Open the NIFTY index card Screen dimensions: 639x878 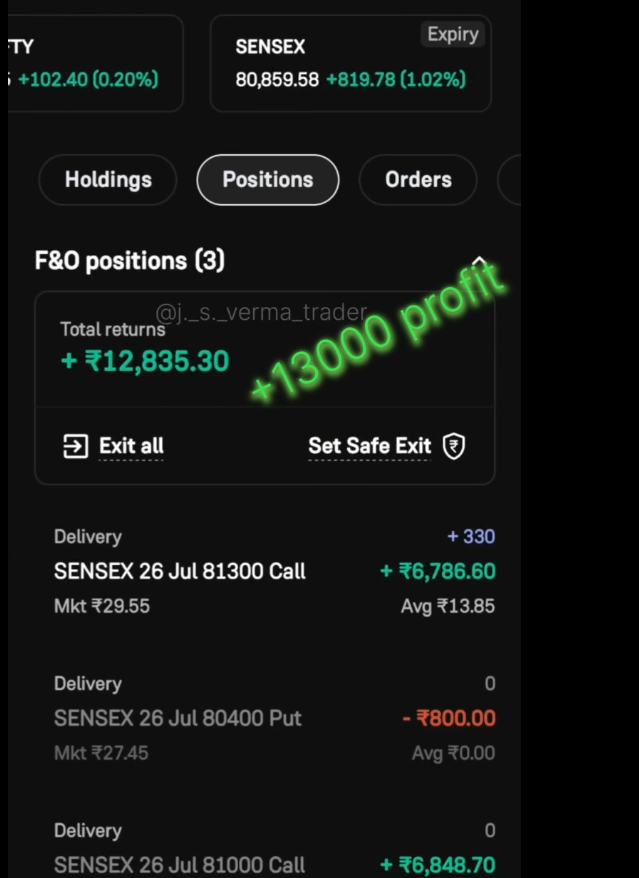click(x=96, y=63)
